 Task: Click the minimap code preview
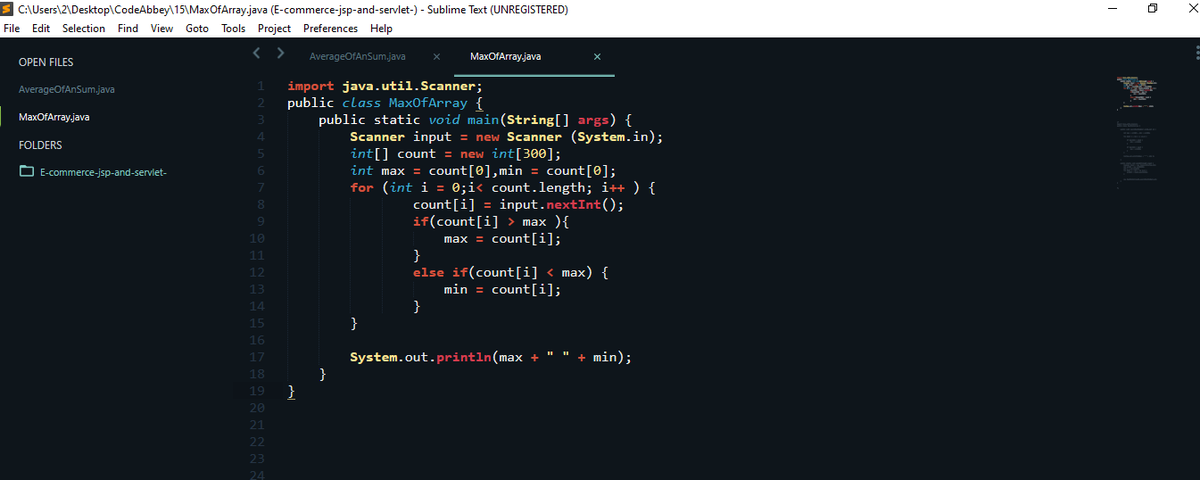[x=1138, y=130]
